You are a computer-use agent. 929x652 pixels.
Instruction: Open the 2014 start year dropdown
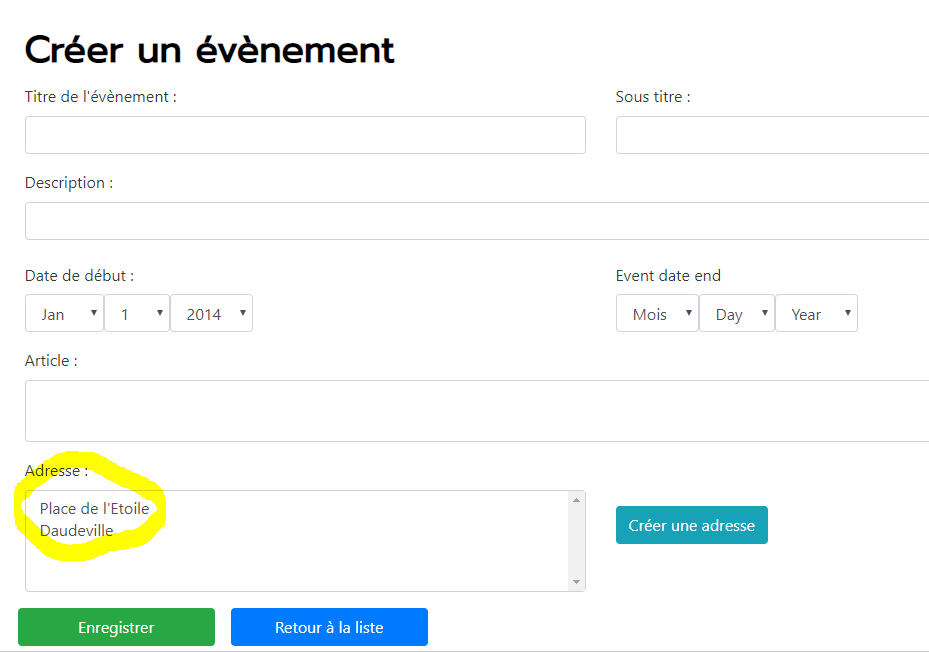point(212,313)
